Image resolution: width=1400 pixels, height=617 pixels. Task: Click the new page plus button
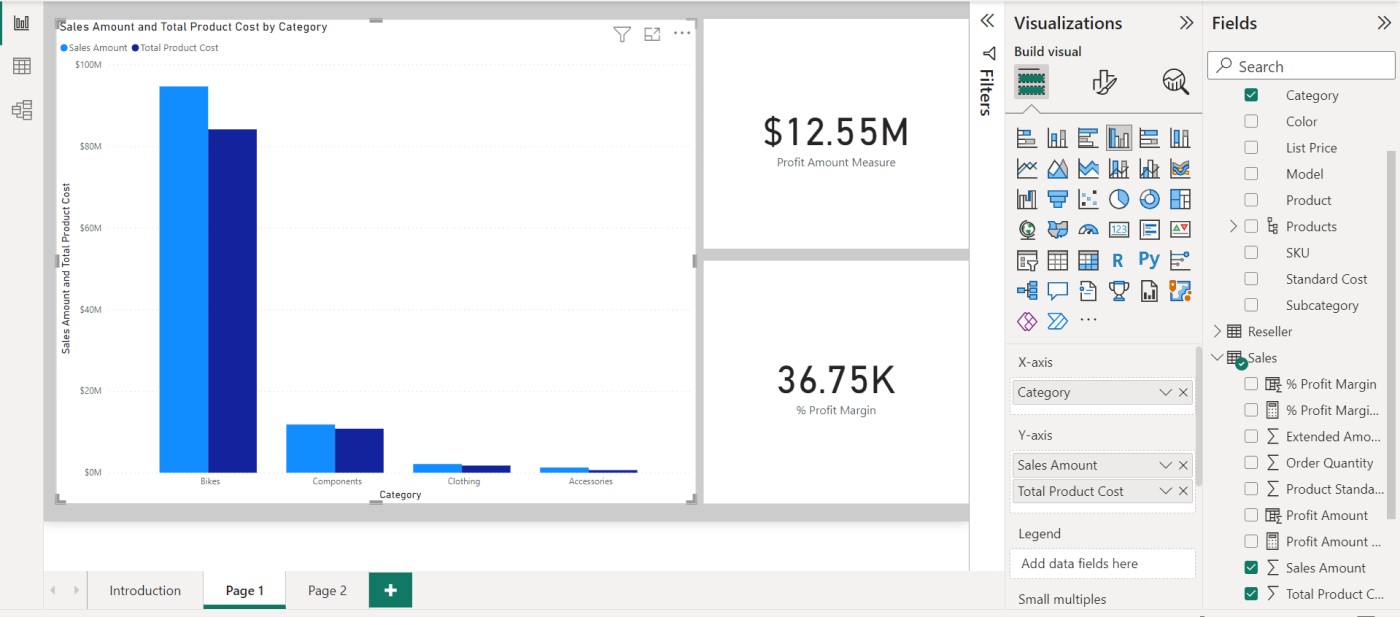(x=390, y=590)
